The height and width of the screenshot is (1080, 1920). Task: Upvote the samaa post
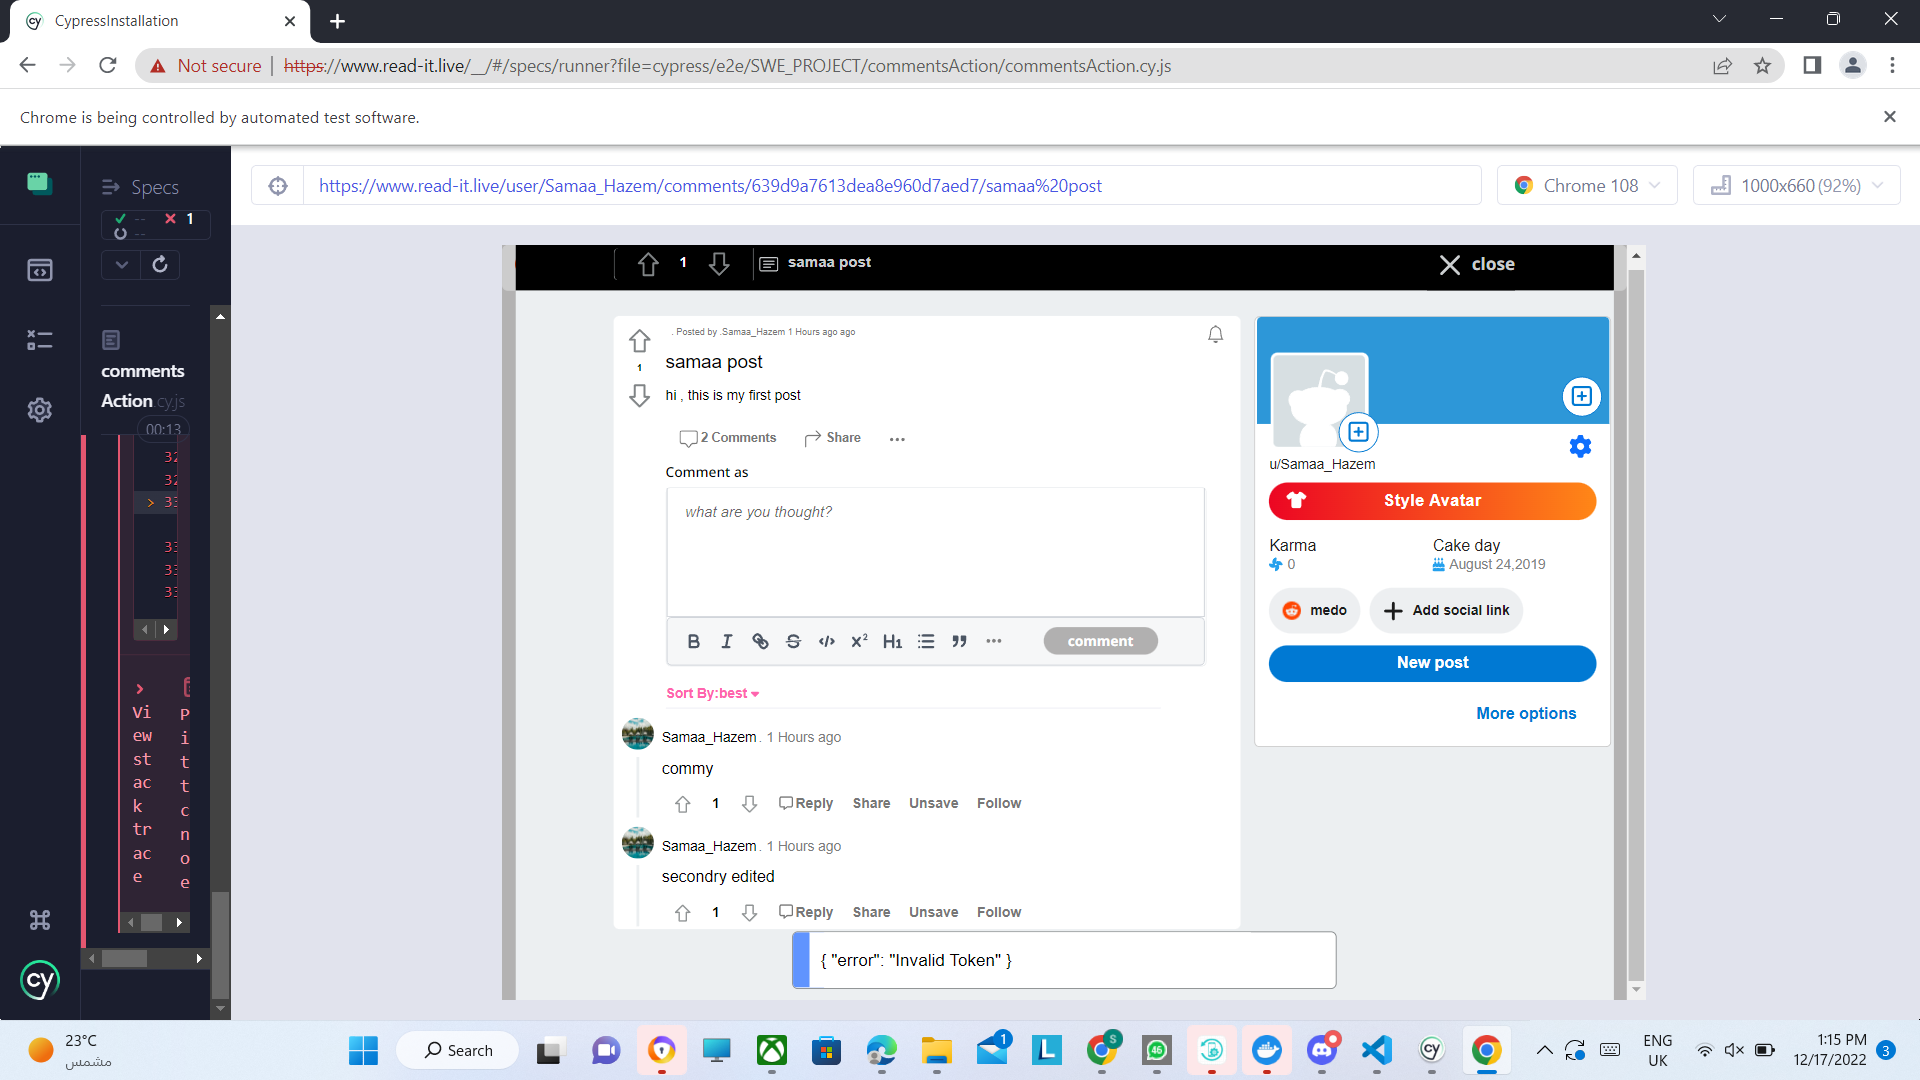pyautogui.click(x=640, y=341)
